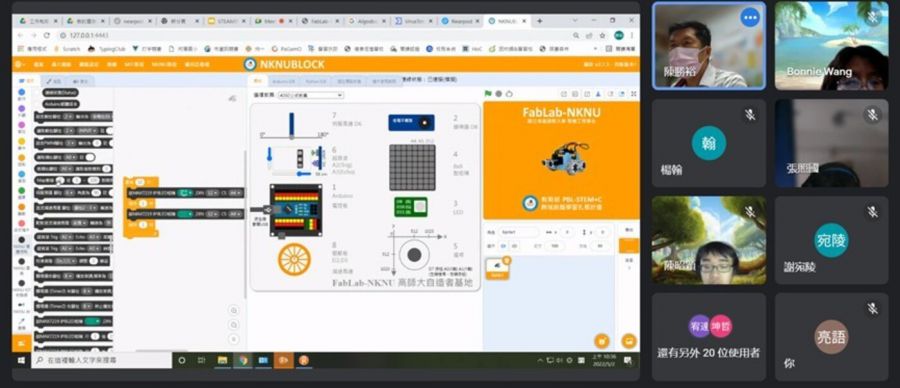
Task: Open the new browser tab button
Action: coord(539,21)
